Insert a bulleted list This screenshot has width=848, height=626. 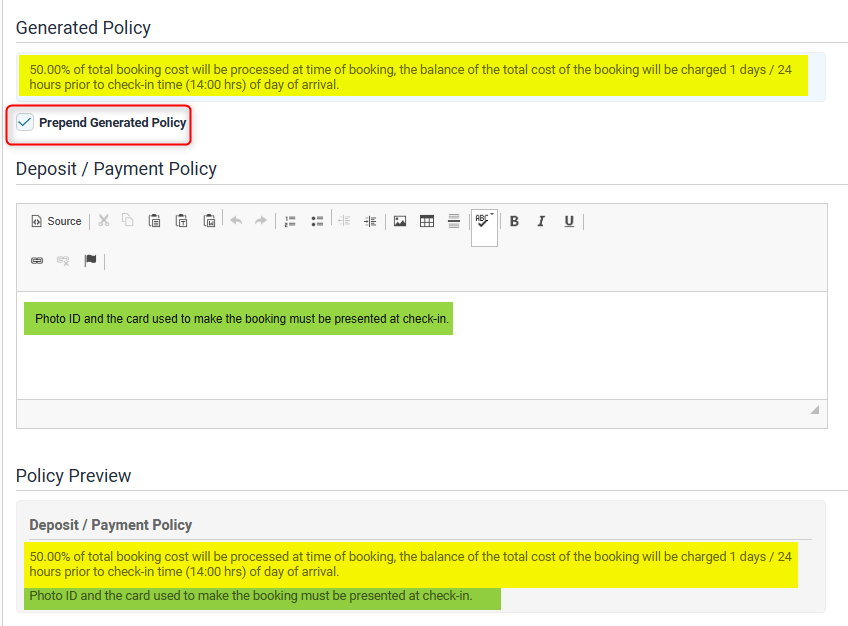[x=317, y=221]
